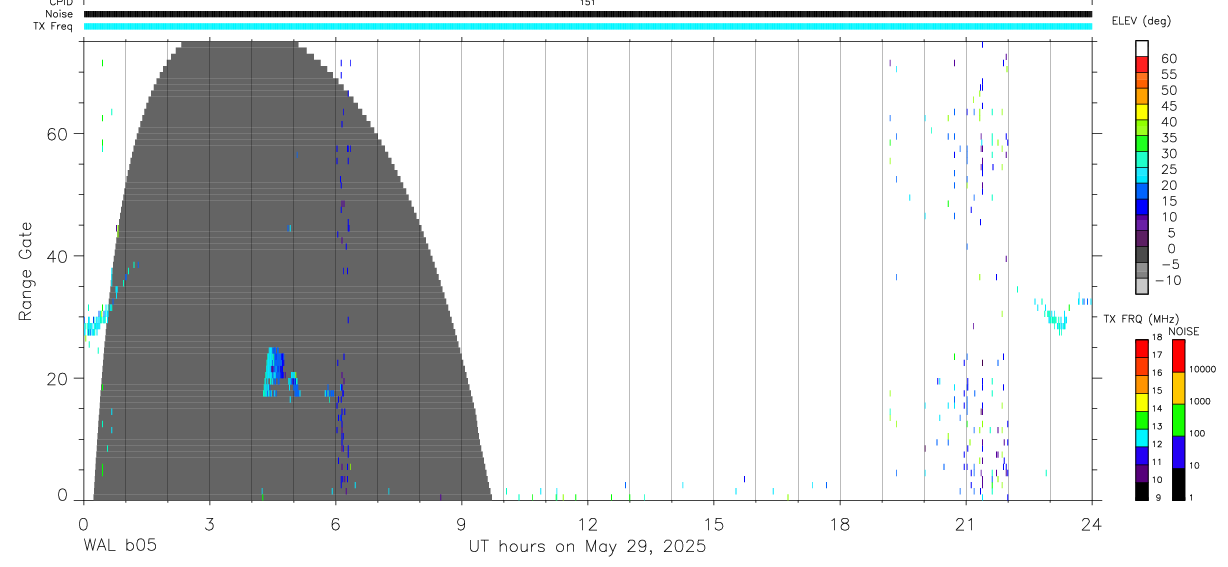Pick the blue segment of the NOISE bar
The height and width of the screenshot is (567, 1228).
[x=1179, y=452]
